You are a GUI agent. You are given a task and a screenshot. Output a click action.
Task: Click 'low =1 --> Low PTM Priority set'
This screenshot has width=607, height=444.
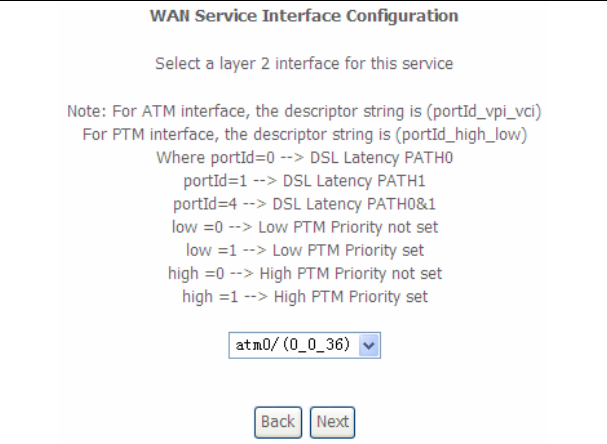(305, 250)
